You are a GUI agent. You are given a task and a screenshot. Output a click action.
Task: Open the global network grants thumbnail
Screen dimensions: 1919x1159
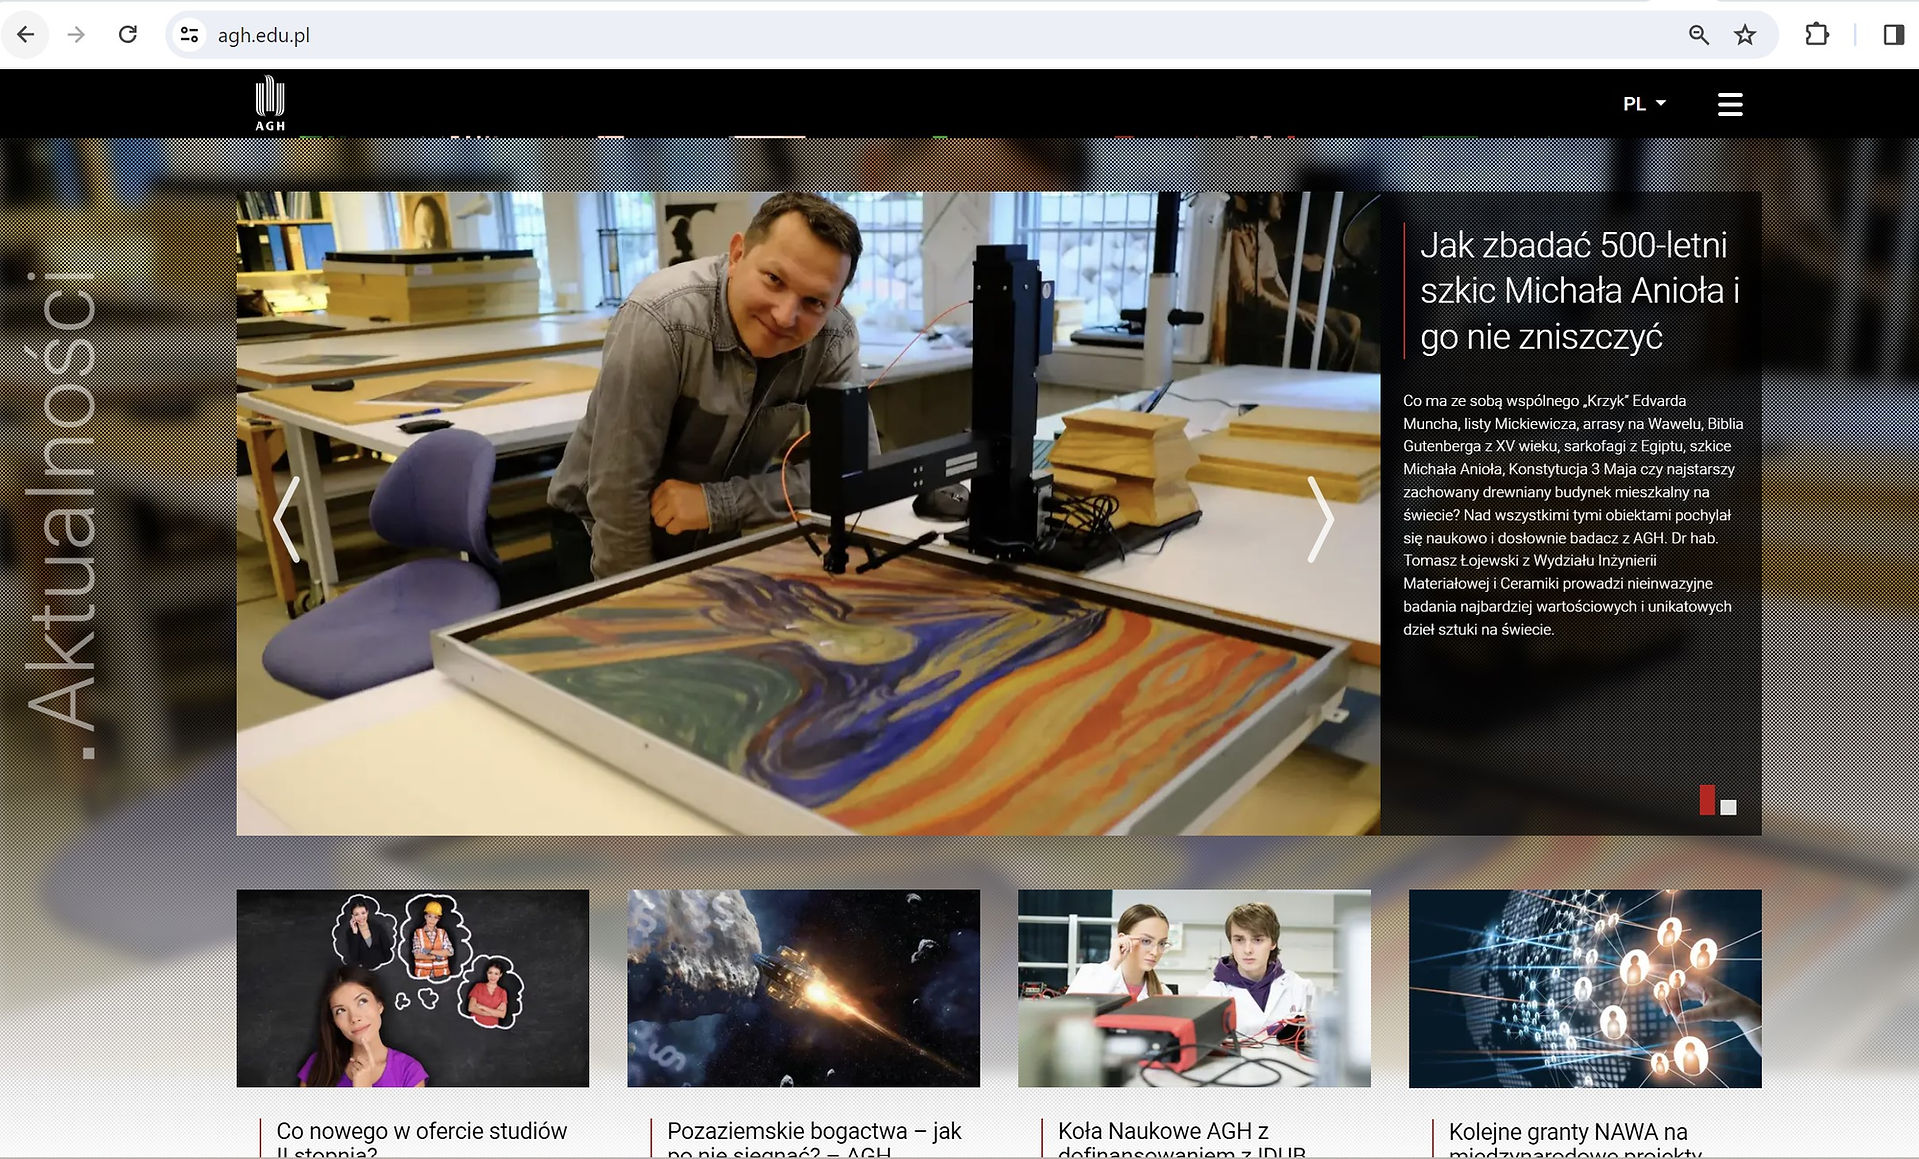click(x=1585, y=988)
